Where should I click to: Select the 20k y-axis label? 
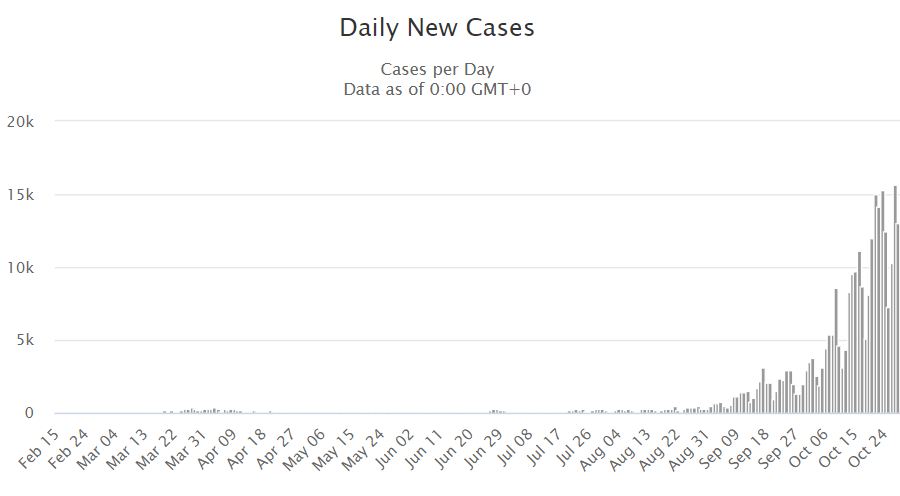(20, 122)
